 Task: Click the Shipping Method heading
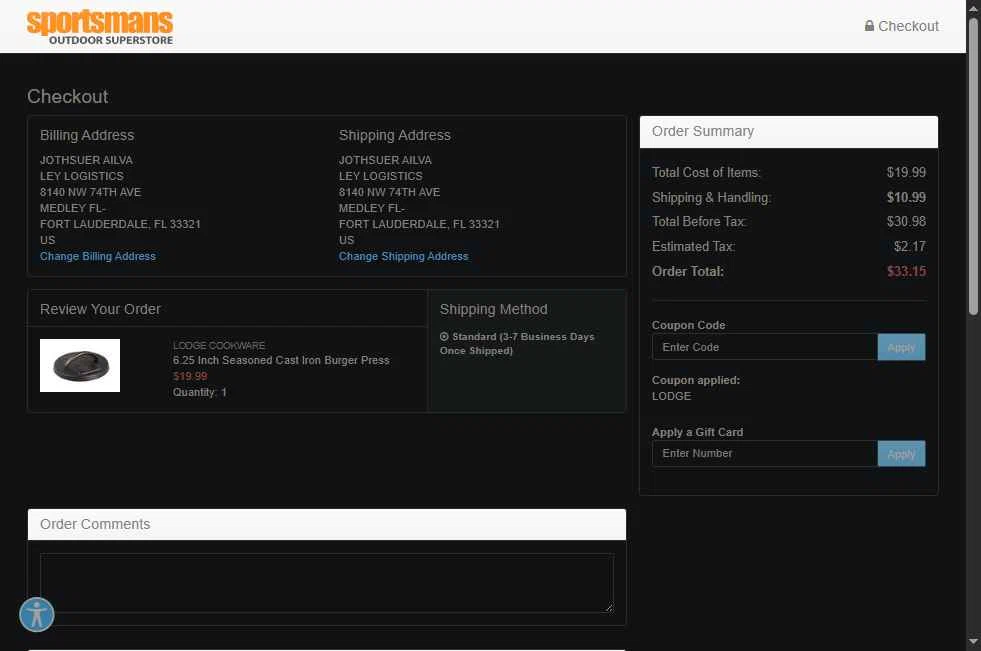coord(494,309)
